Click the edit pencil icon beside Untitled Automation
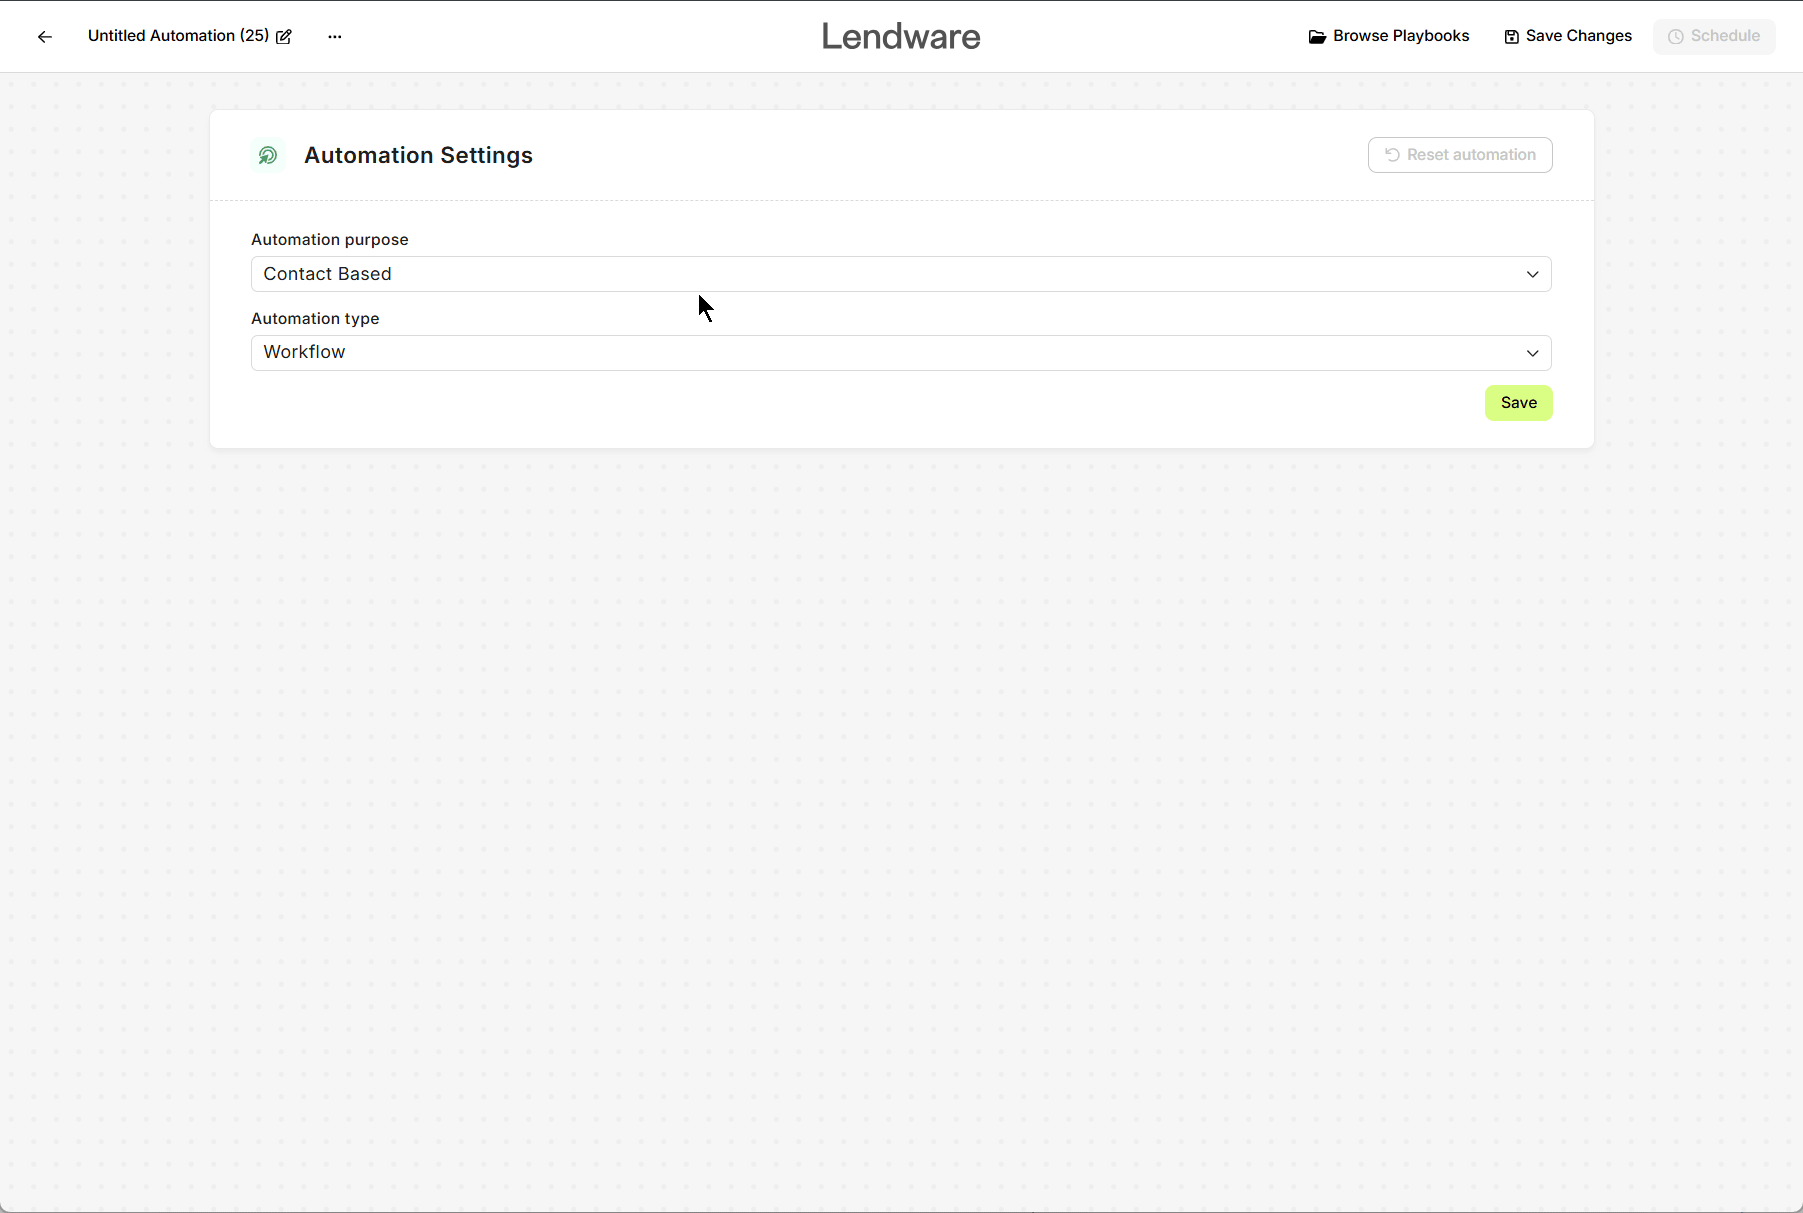The height and width of the screenshot is (1213, 1803). coord(284,37)
